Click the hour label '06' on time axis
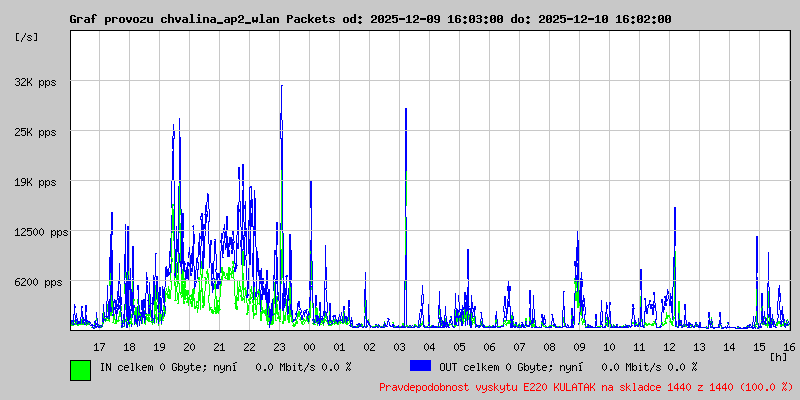This screenshot has width=800, height=400. (x=489, y=347)
